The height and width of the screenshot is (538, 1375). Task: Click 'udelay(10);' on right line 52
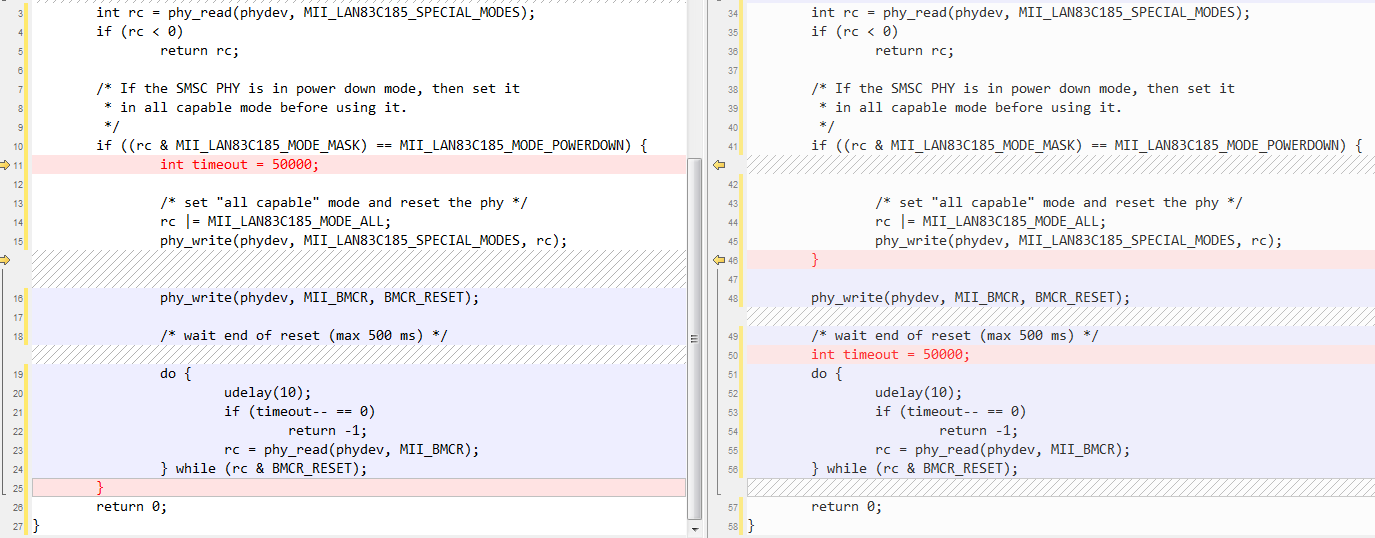tap(918, 393)
